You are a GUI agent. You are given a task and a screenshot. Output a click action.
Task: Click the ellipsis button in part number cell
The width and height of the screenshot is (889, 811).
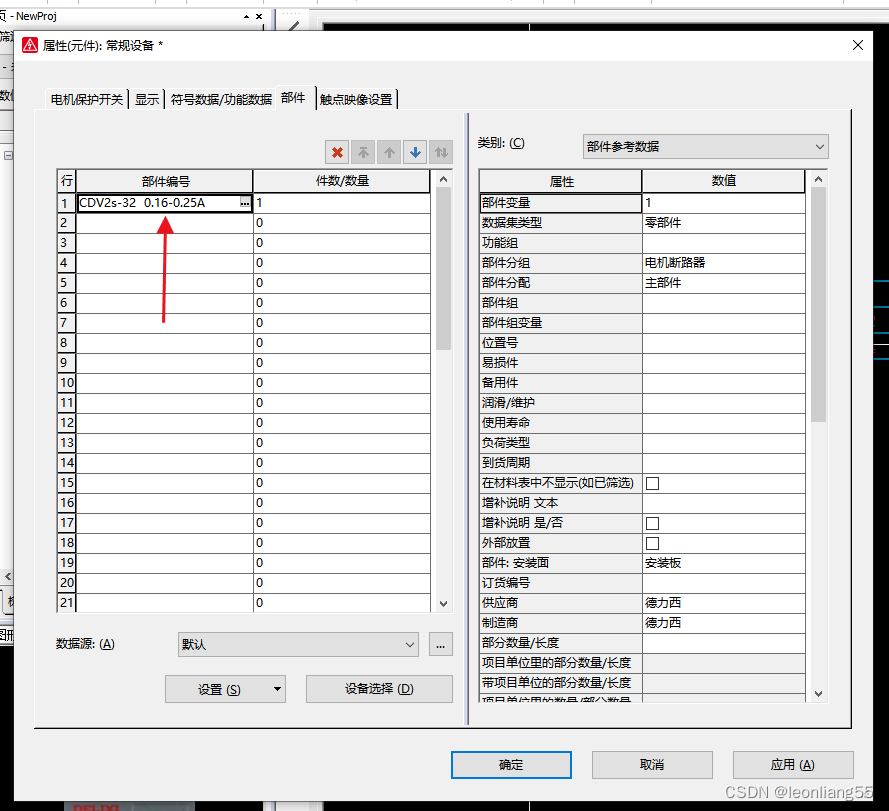tap(245, 203)
